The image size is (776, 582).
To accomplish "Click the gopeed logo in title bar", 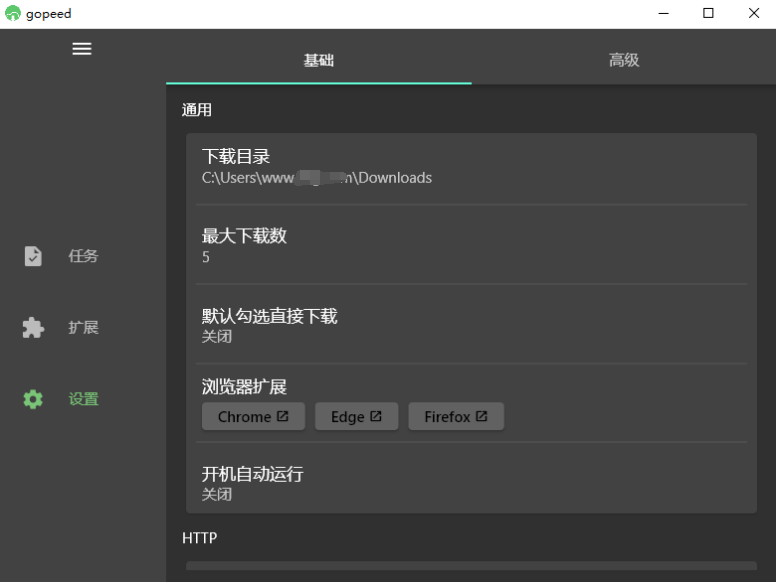I will tap(12, 14).
